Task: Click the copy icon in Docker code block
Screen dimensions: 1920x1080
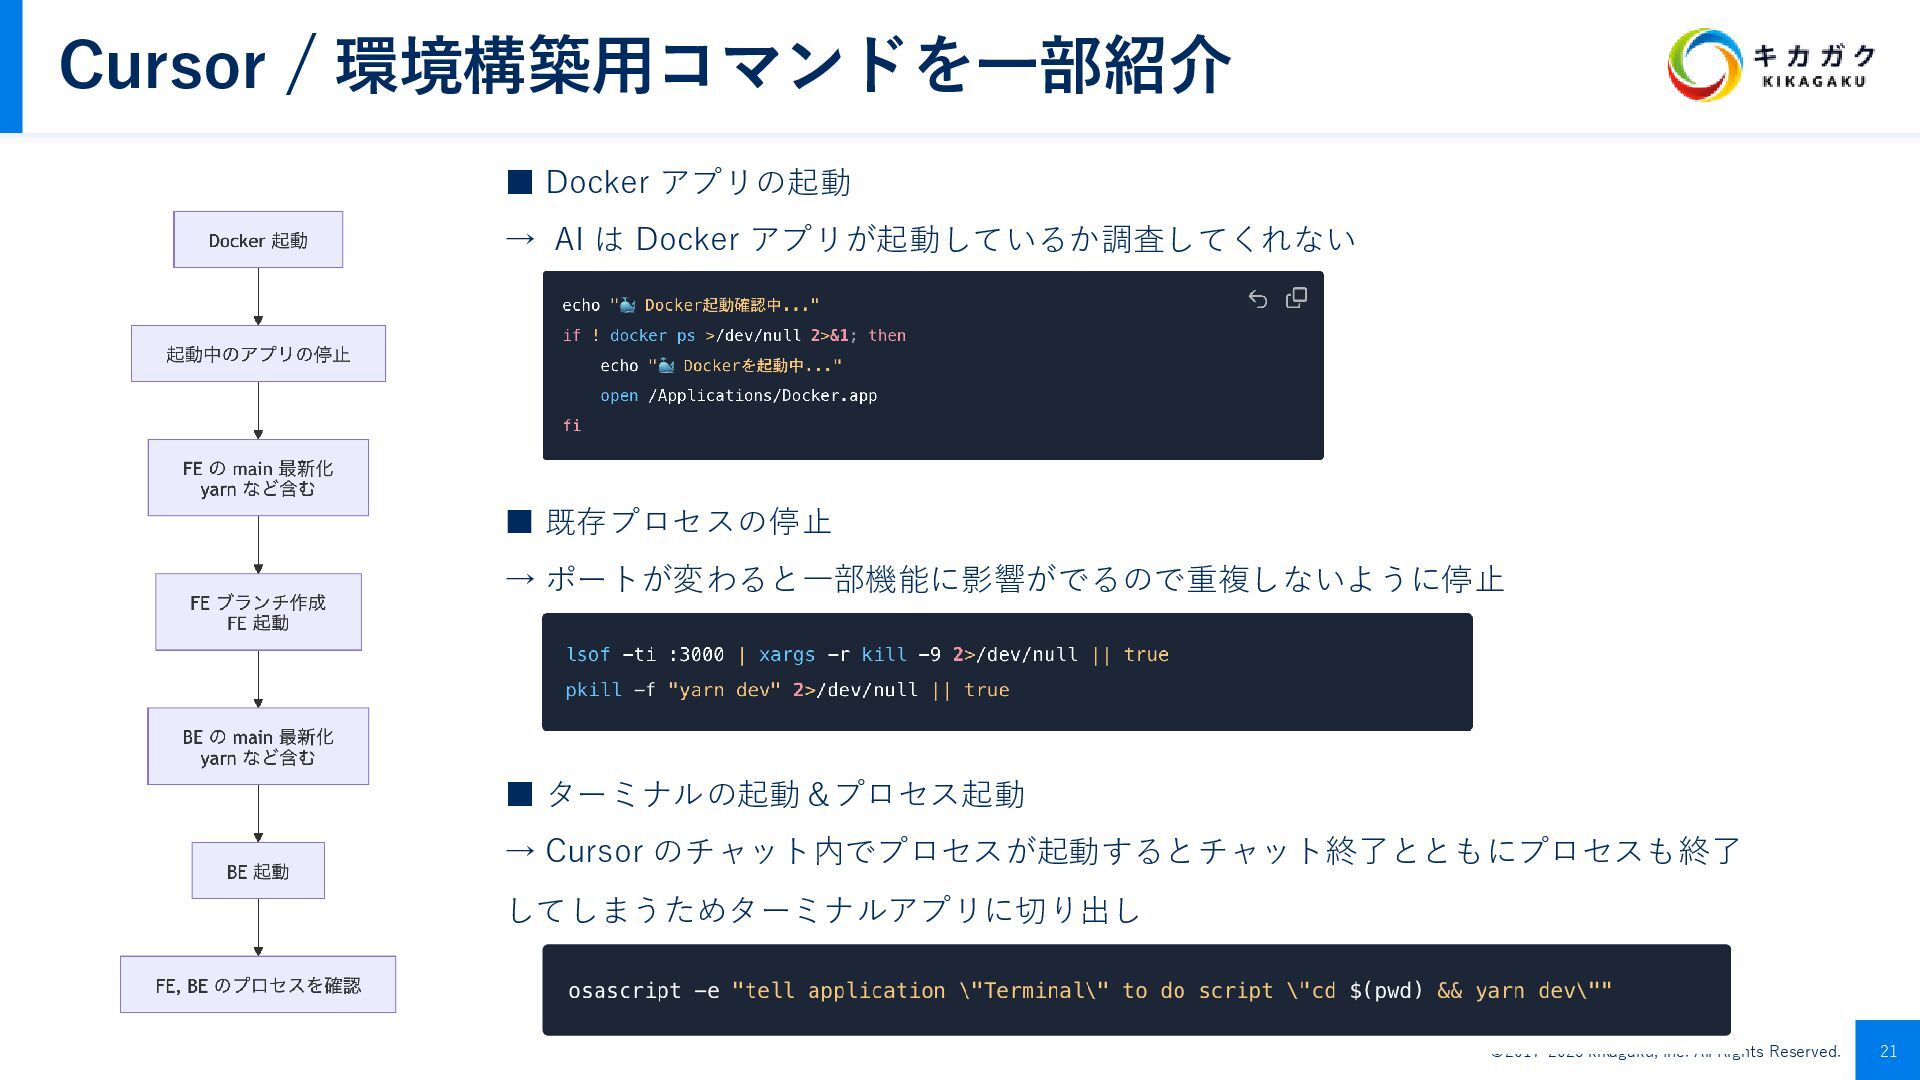Action: (1296, 298)
